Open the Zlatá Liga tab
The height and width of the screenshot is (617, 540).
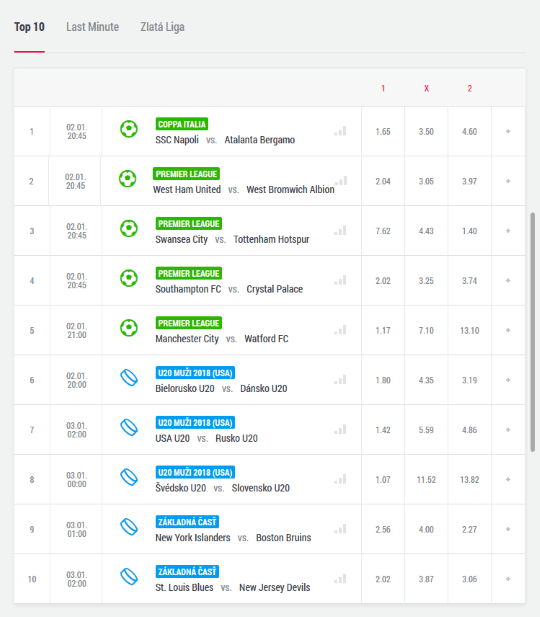pyautogui.click(x=162, y=27)
